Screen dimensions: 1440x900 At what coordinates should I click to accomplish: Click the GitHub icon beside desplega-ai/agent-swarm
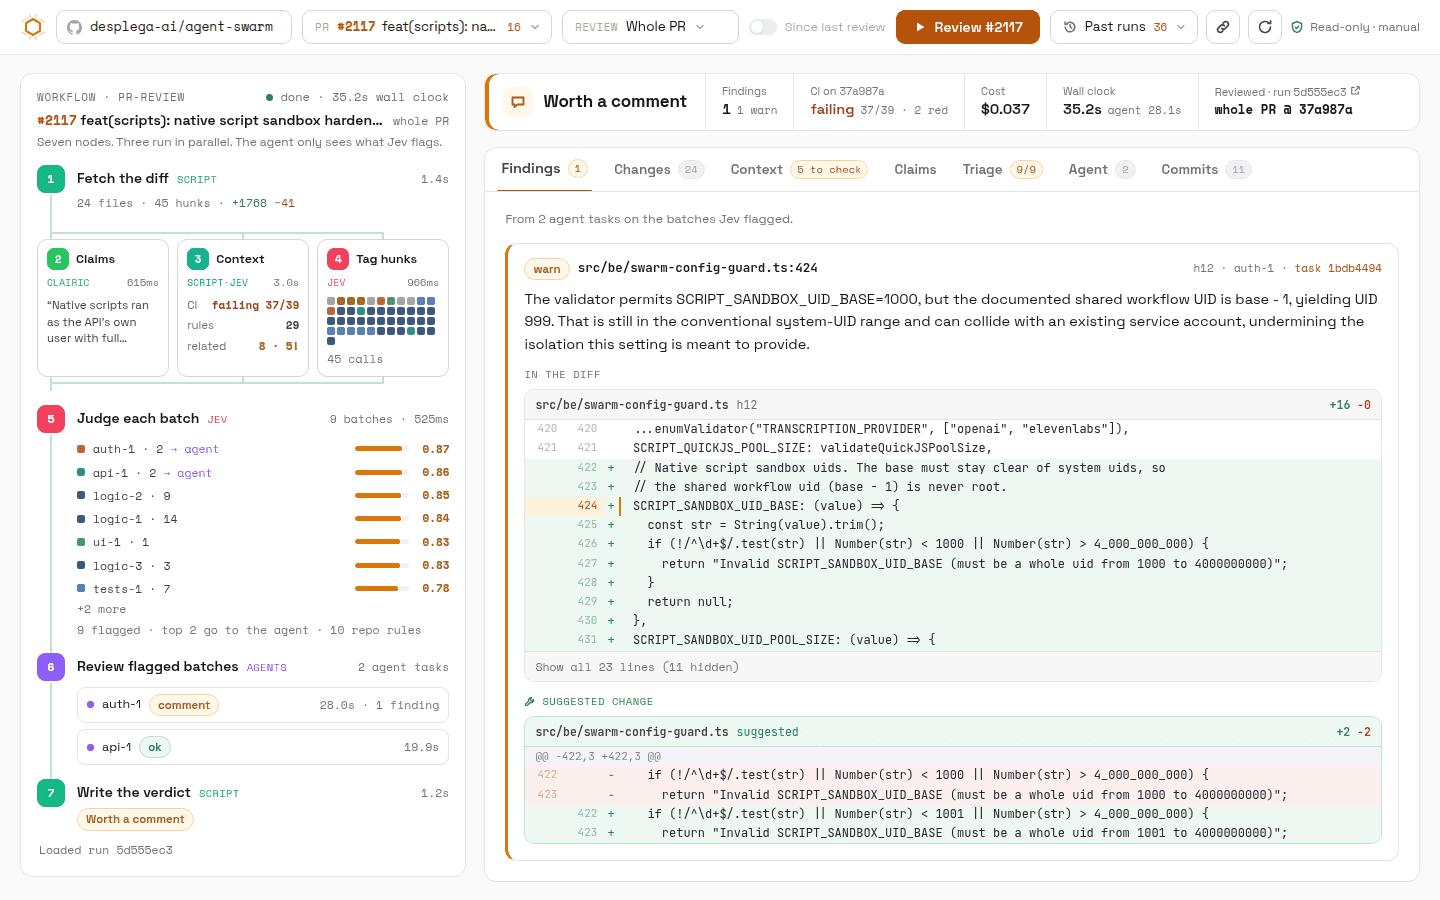click(74, 27)
